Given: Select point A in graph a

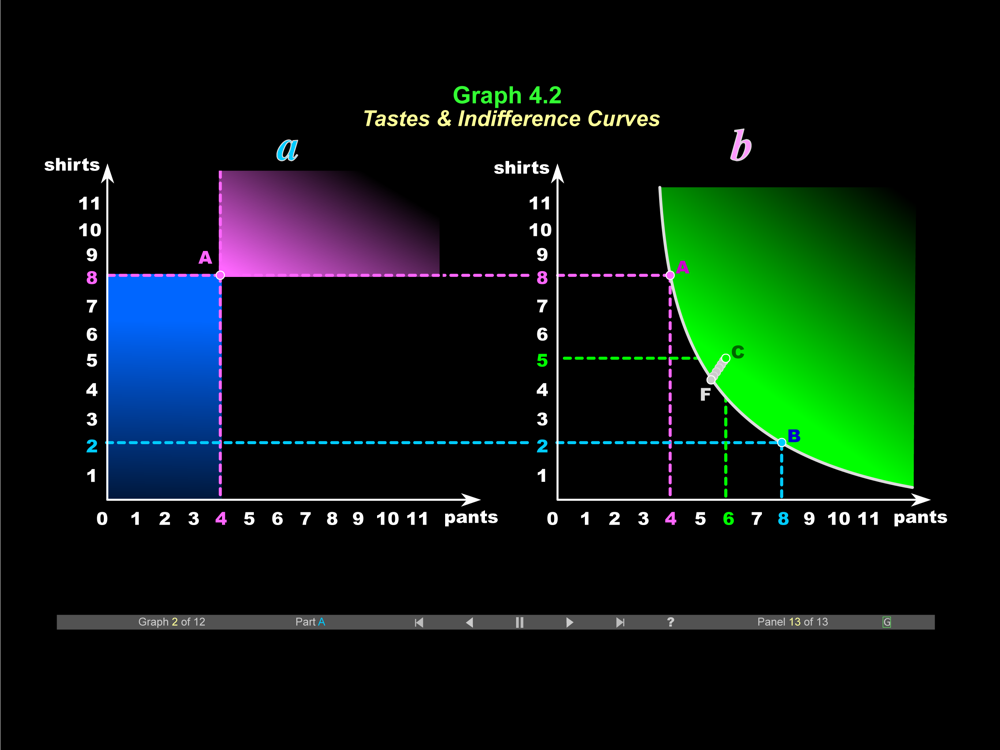Looking at the screenshot, I should click(220, 276).
